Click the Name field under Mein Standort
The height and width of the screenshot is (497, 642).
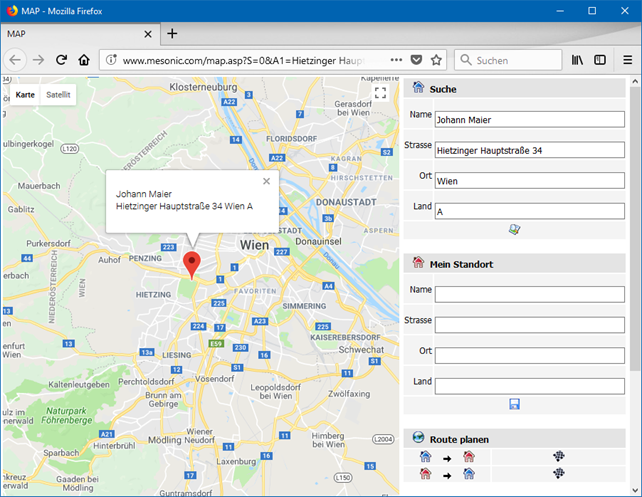pos(529,294)
